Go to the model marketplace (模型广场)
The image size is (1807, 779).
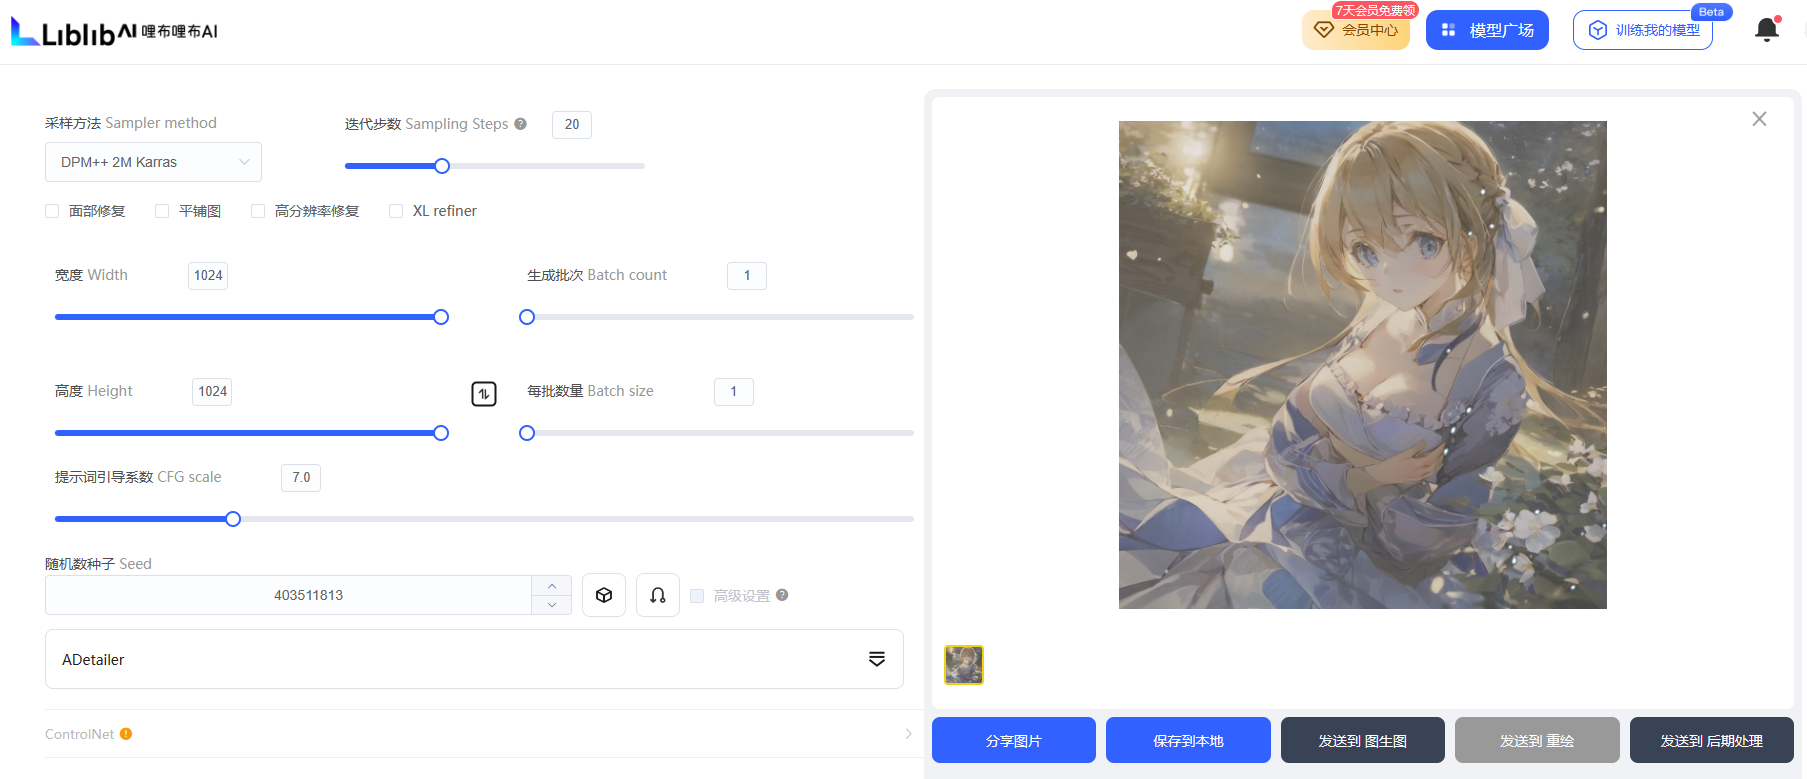1487,30
